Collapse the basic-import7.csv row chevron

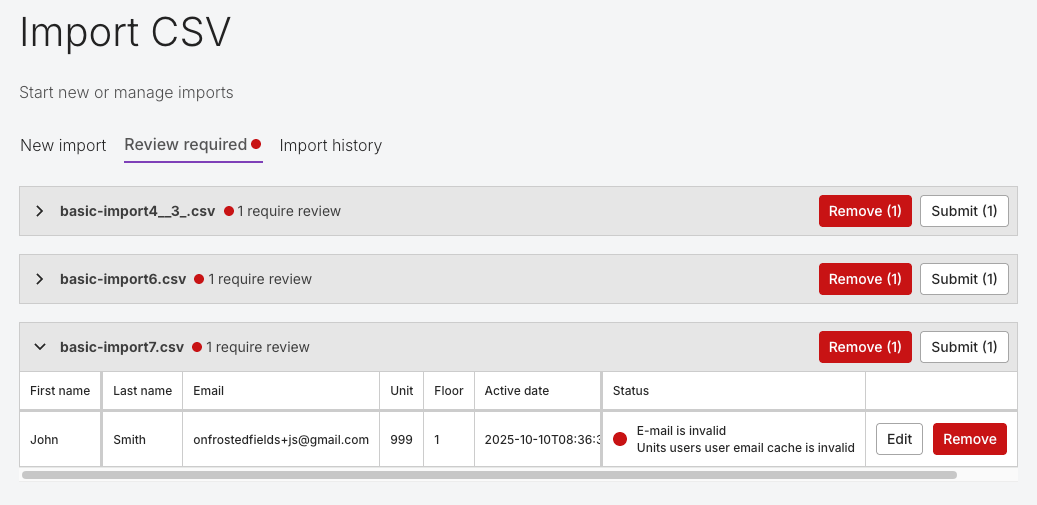point(39,347)
